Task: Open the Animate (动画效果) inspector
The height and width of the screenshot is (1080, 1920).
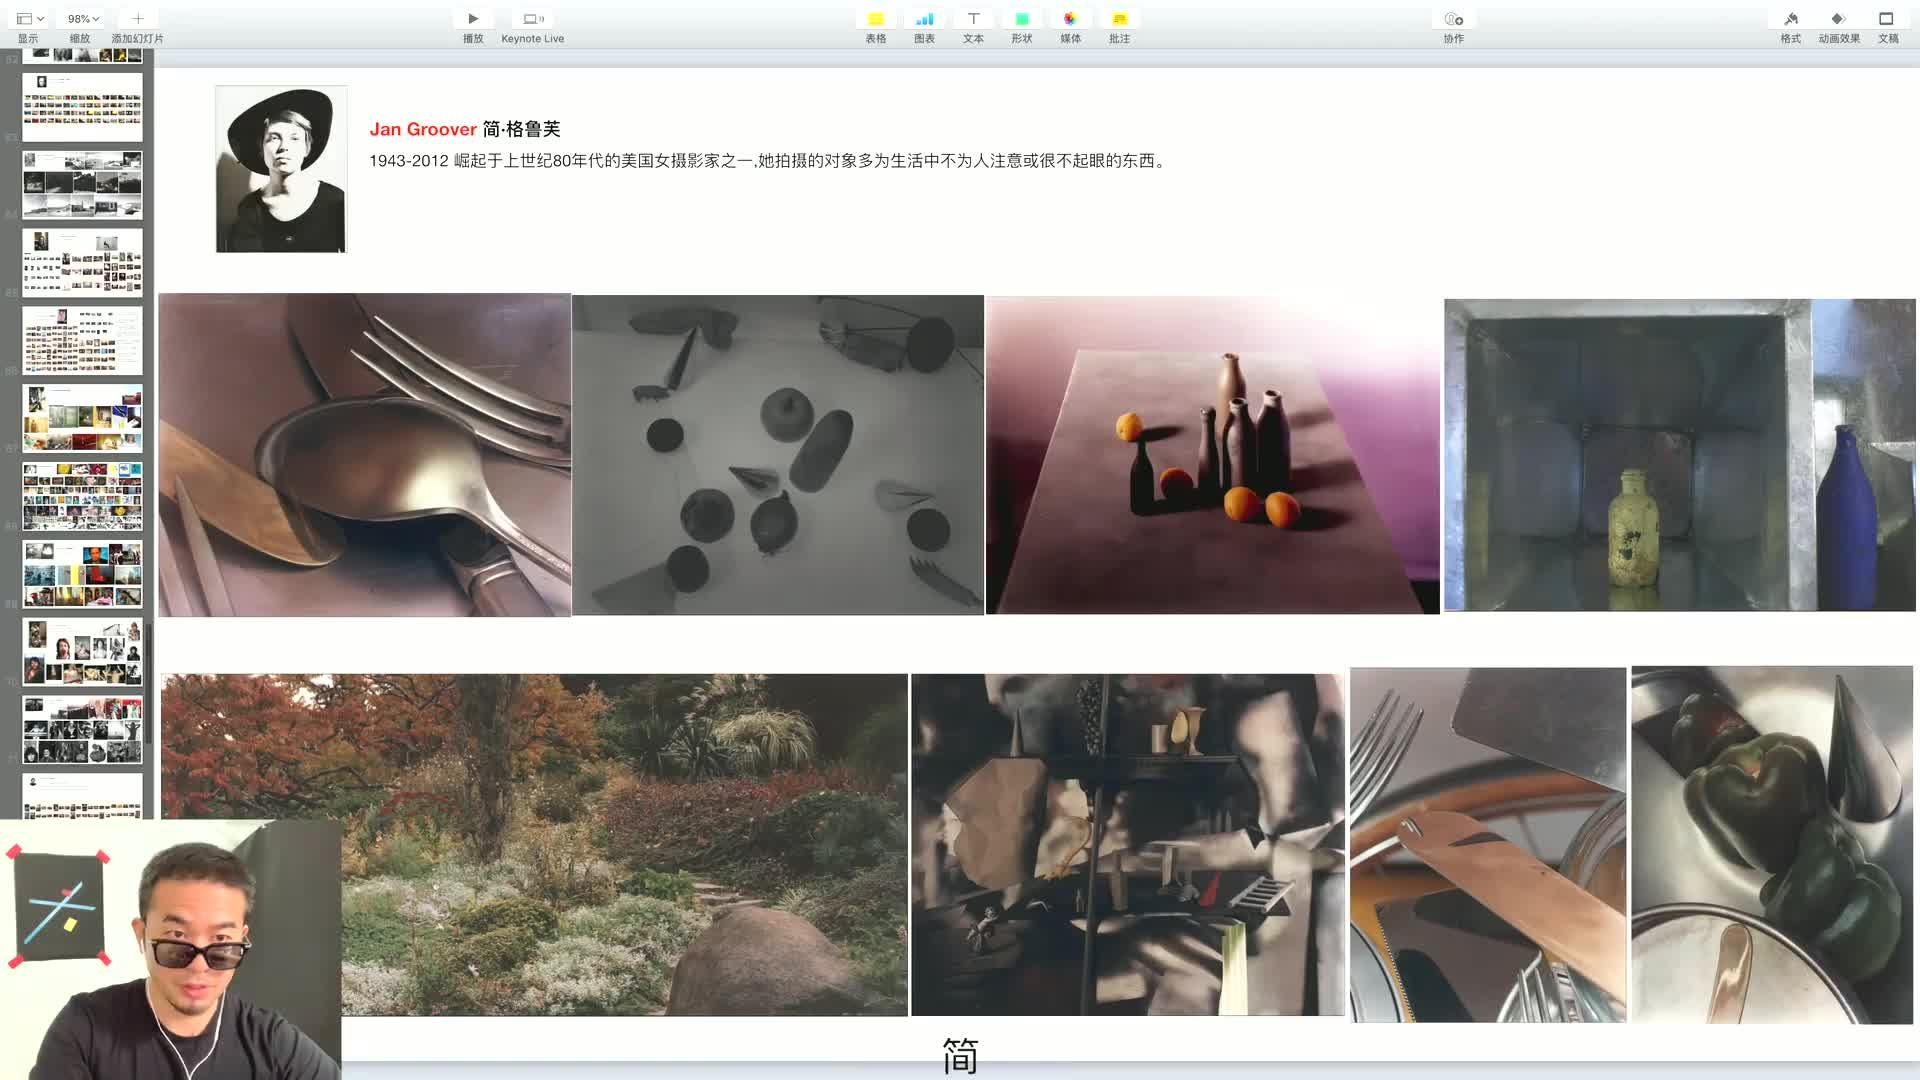Action: tap(1838, 19)
